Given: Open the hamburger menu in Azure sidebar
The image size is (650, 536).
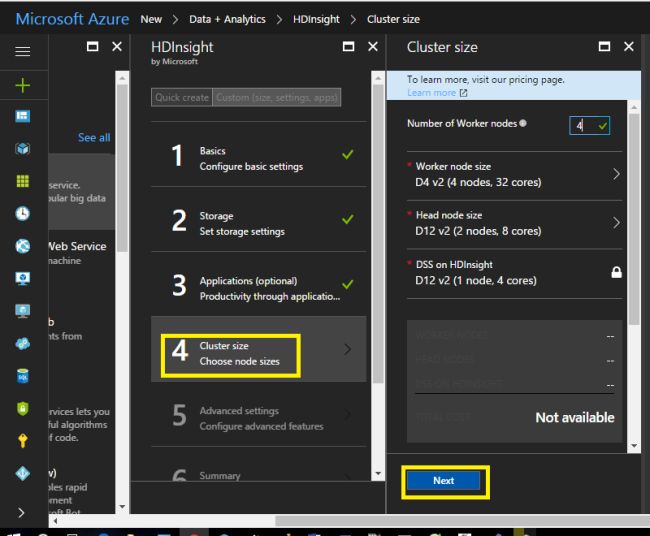Looking at the screenshot, I should [22, 51].
